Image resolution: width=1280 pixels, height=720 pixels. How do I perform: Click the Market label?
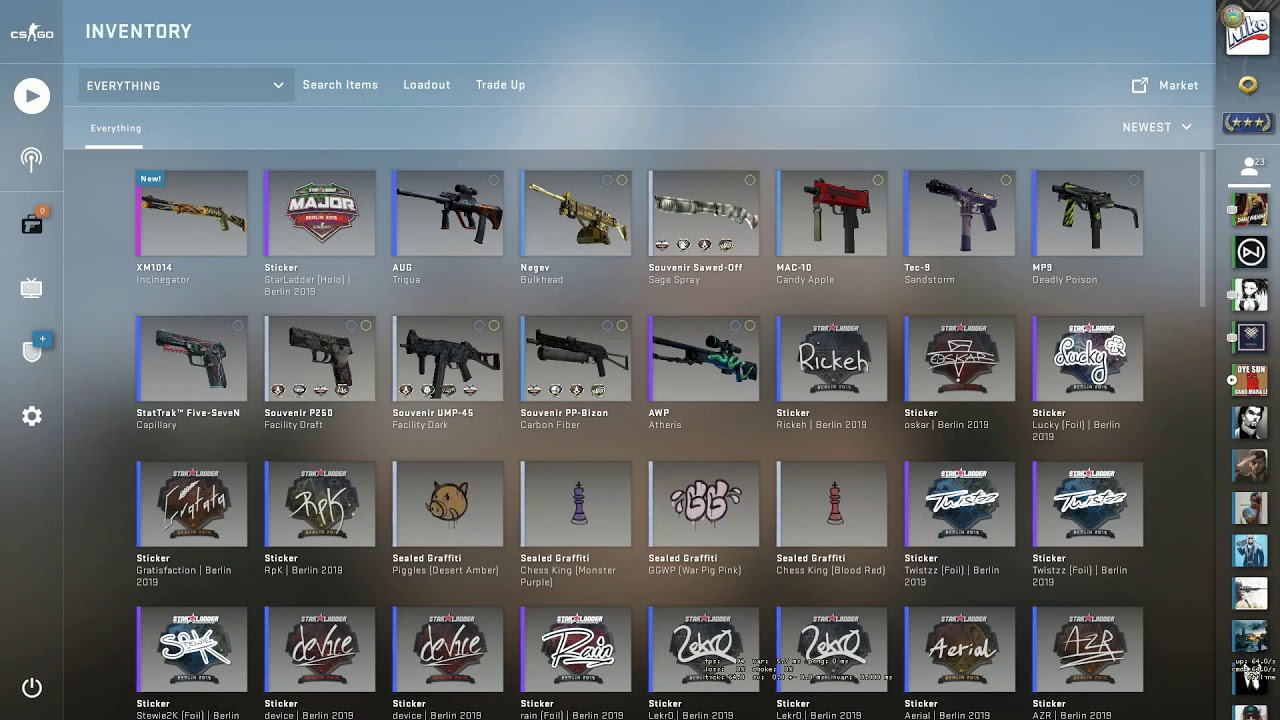click(x=1178, y=85)
